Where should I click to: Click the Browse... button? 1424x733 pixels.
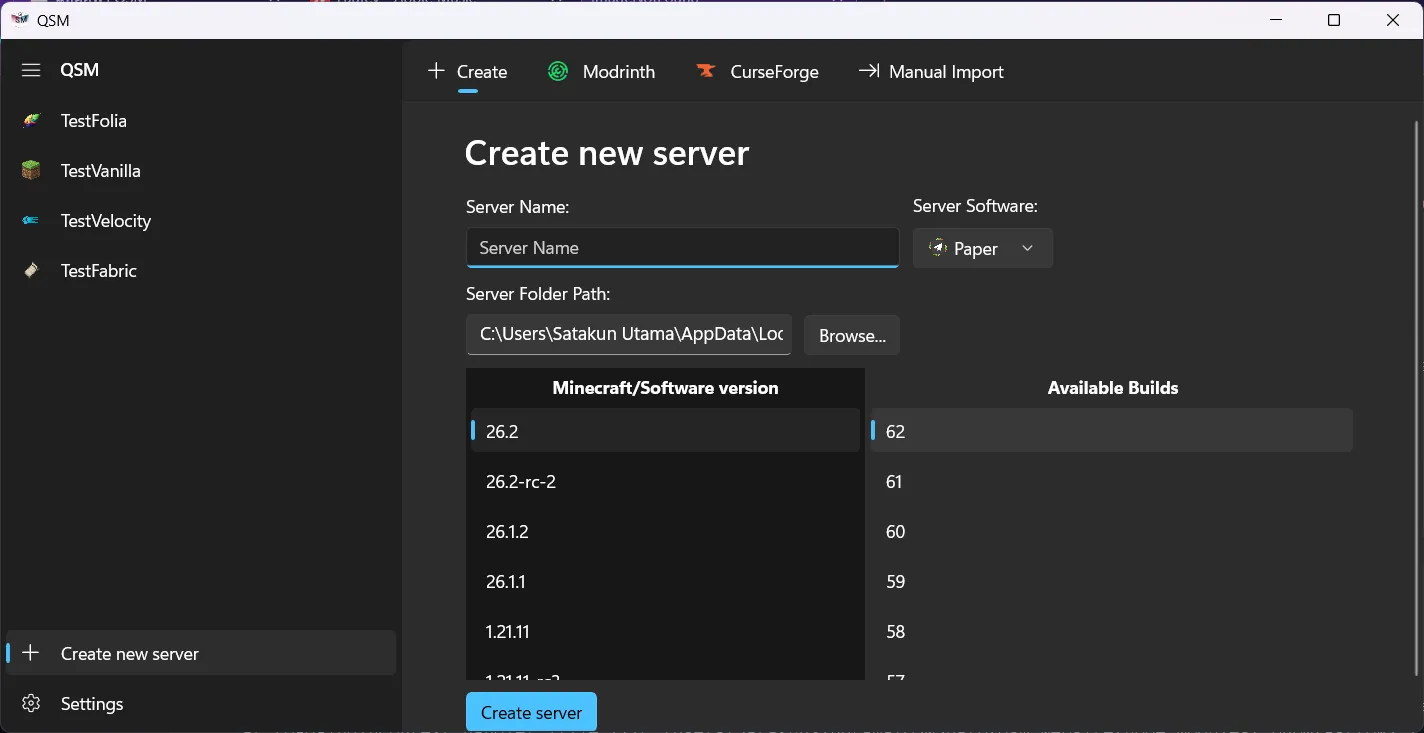(852, 336)
